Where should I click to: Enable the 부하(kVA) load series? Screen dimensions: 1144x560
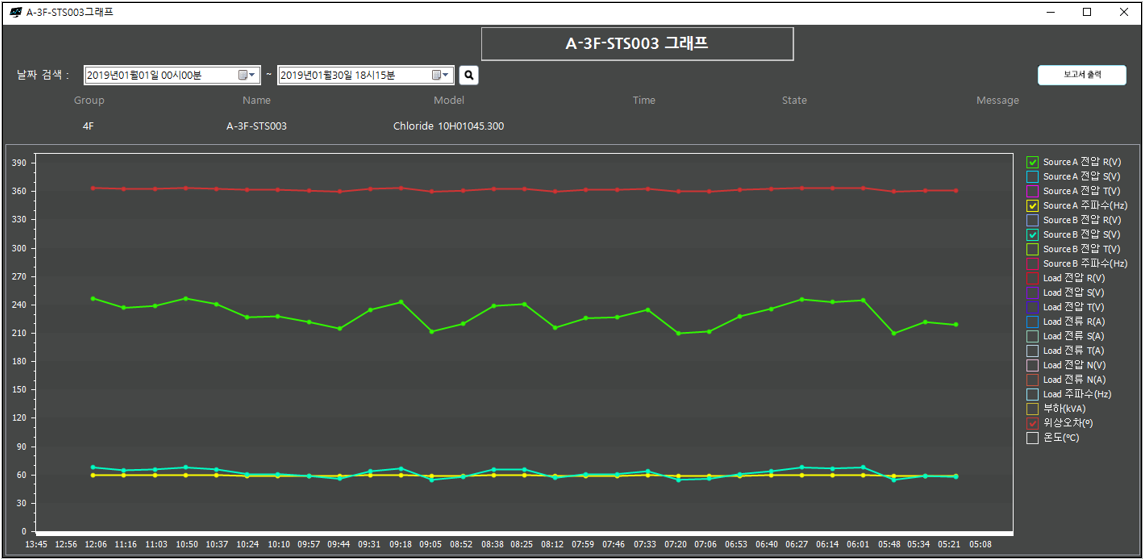tap(1033, 409)
